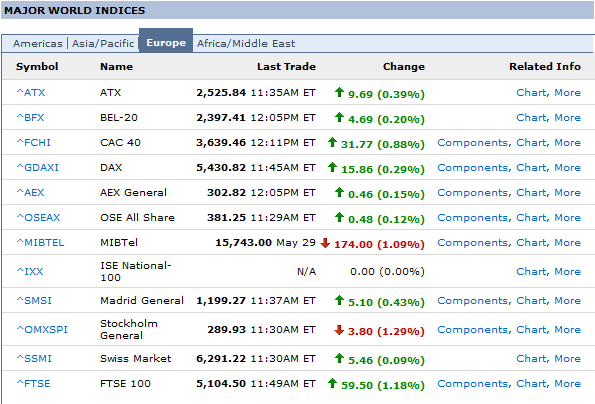This screenshot has height=404, width=595.
Task: Click the red down arrow for MIBTel
Action: [x=325, y=243]
